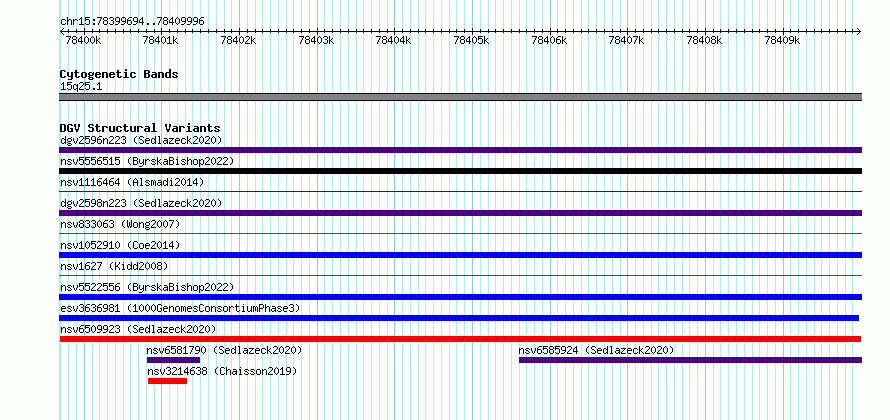Screen dimensions: 890x420
Task: Open variant nsv5556515 (ByrskaBishop2022) label
Action: point(147,161)
